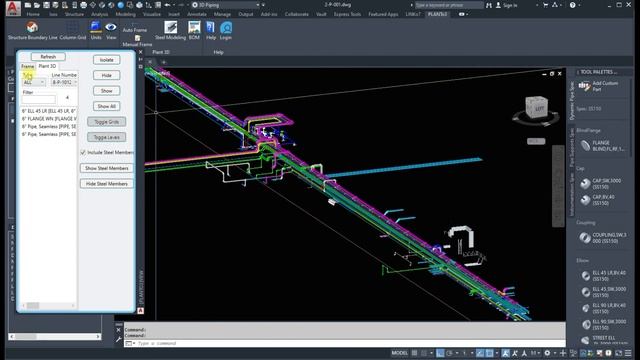
Task: Switch to the Frame tab in panel
Action: (x=28, y=66)
